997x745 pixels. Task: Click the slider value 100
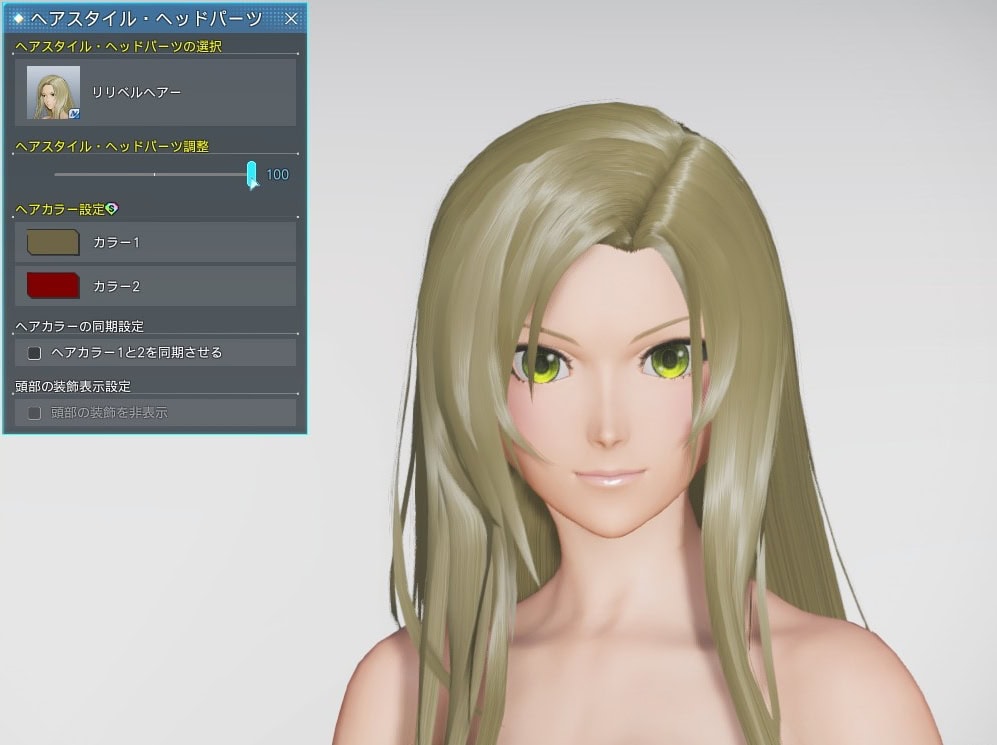pyautogui.click(x=277, y=175)
